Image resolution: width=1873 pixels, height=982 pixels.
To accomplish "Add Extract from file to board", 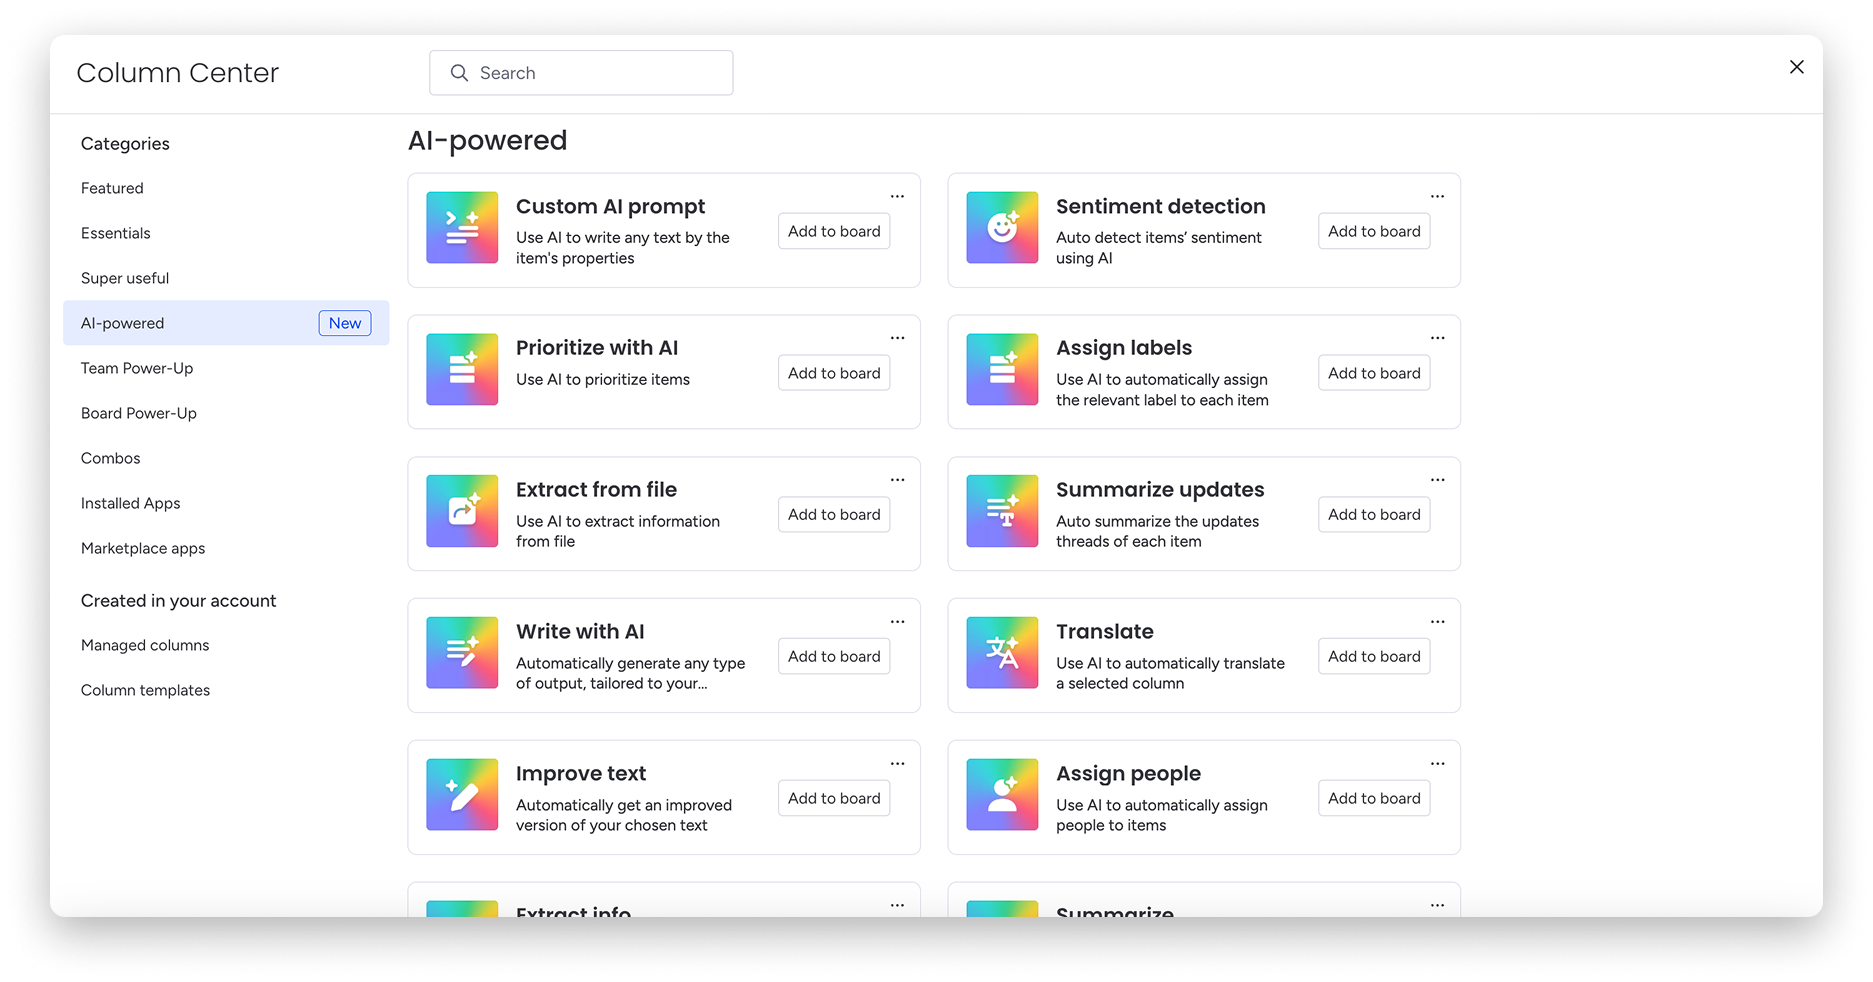I will 834,514.
